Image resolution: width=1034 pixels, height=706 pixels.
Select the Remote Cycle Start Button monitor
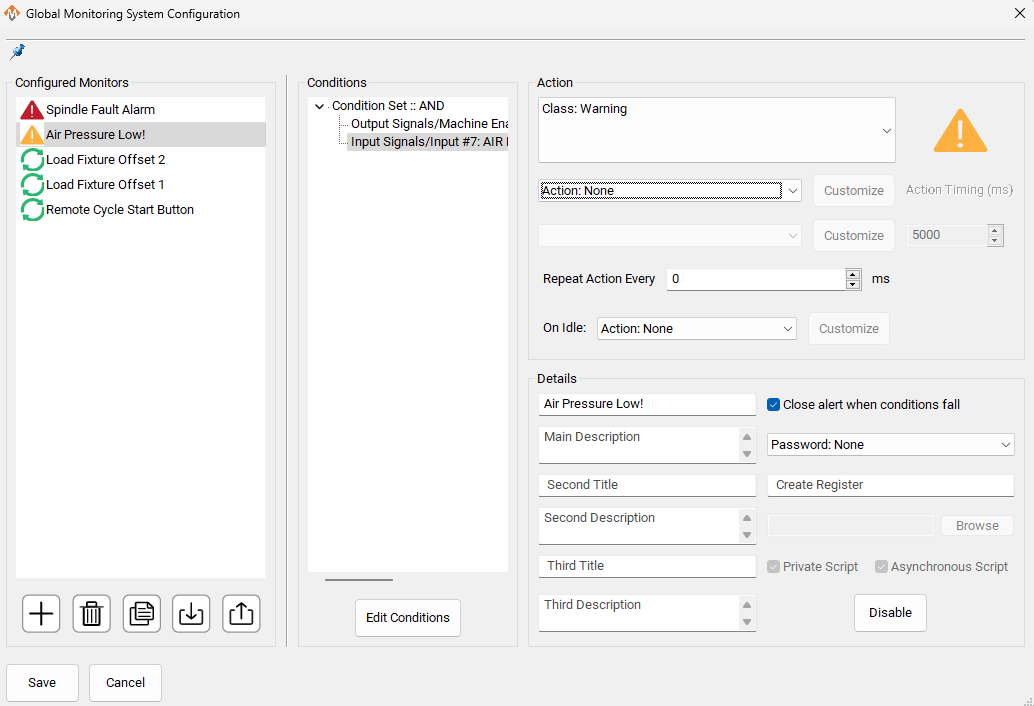click(119, 210)
